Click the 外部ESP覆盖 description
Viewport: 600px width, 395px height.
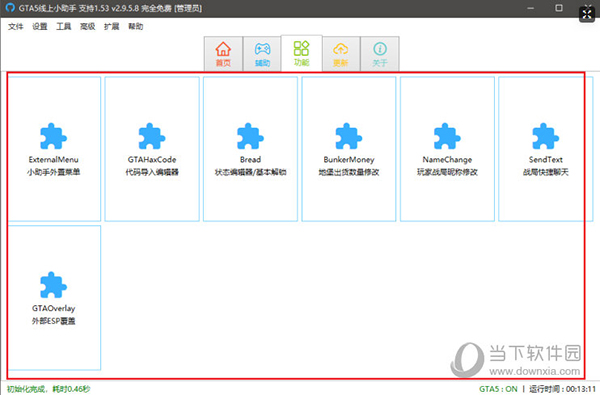(x=53, y=321)
